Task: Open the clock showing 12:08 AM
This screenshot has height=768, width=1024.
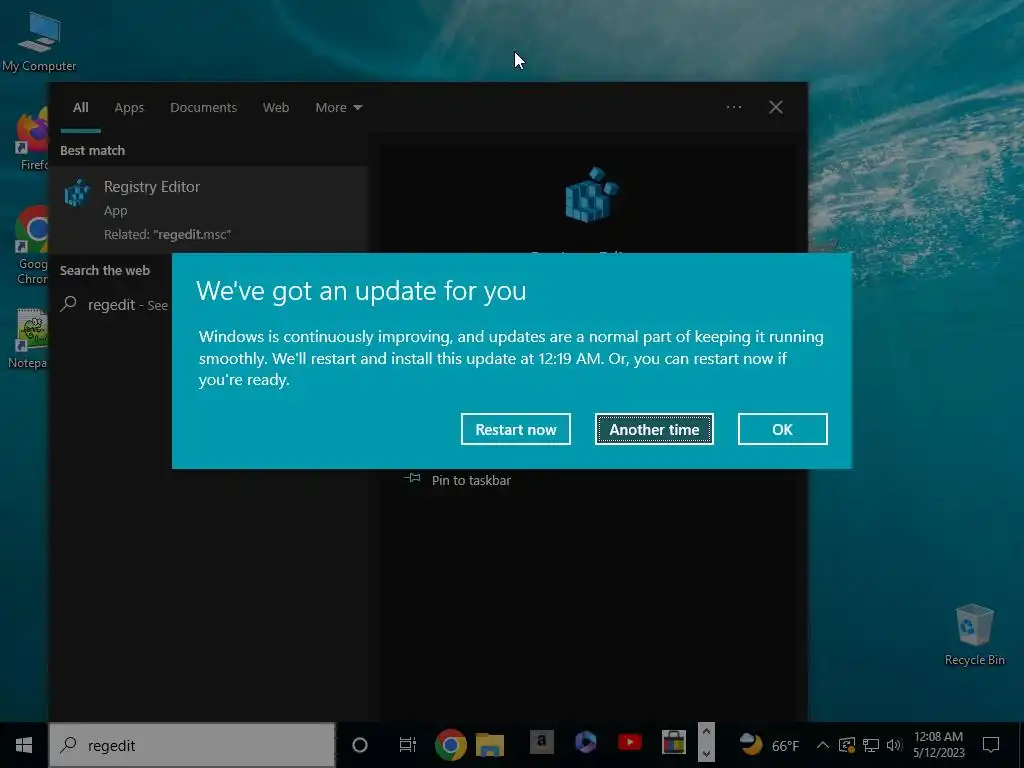Action: (938, 745)
